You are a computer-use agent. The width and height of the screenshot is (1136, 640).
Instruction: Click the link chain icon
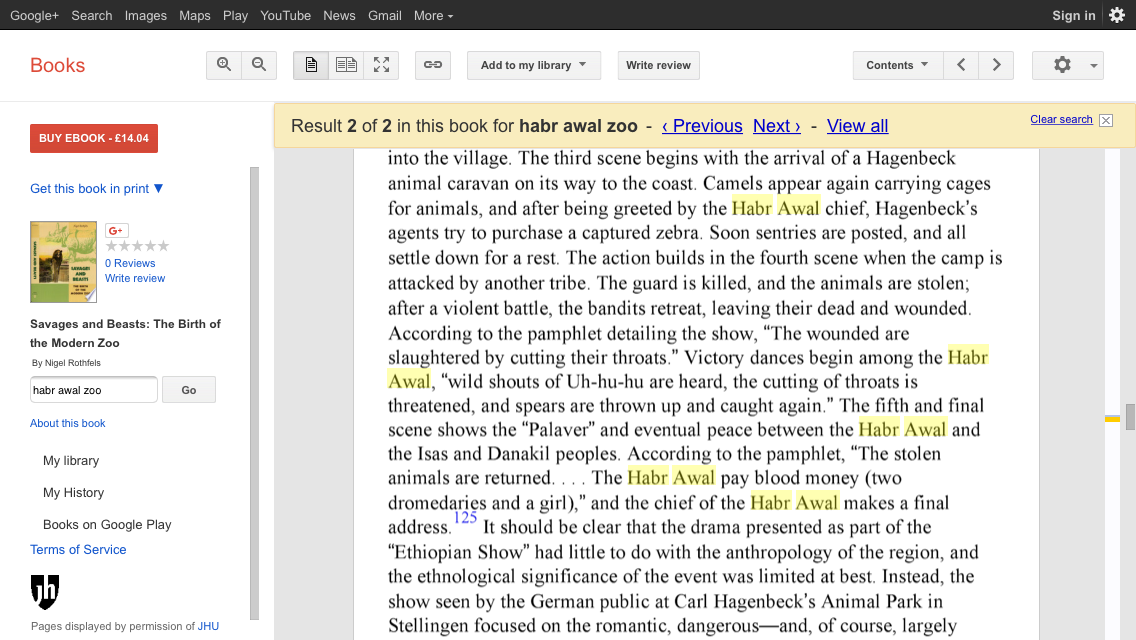pyautogui.click(x=433, y=65)
